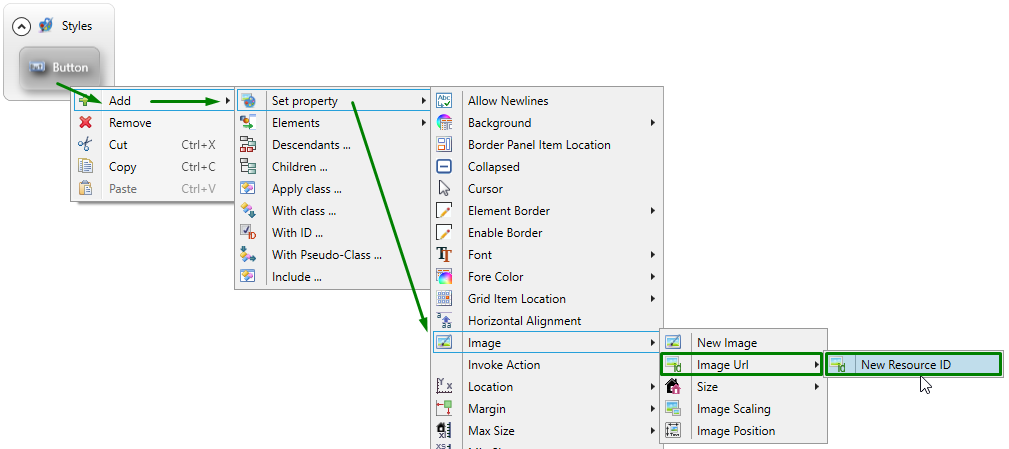Click the Size house icon
The image size is (1009, 449).
tap(674, 387)
